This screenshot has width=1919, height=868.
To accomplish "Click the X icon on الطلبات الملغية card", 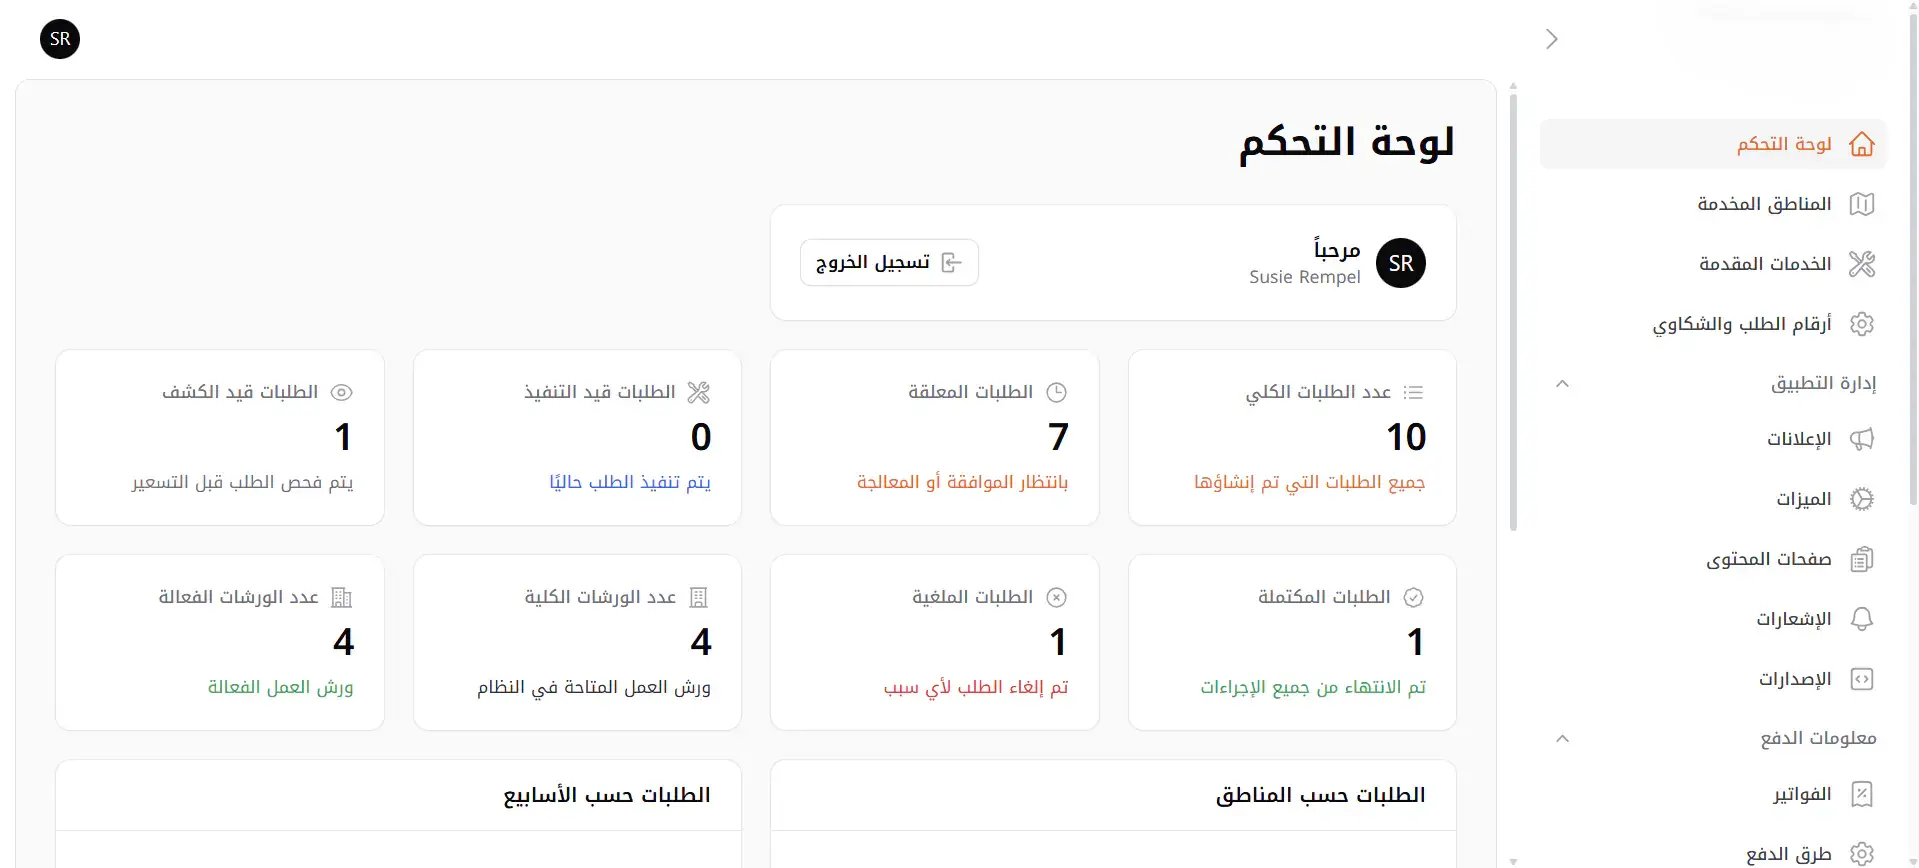I will coord(1056,597).
